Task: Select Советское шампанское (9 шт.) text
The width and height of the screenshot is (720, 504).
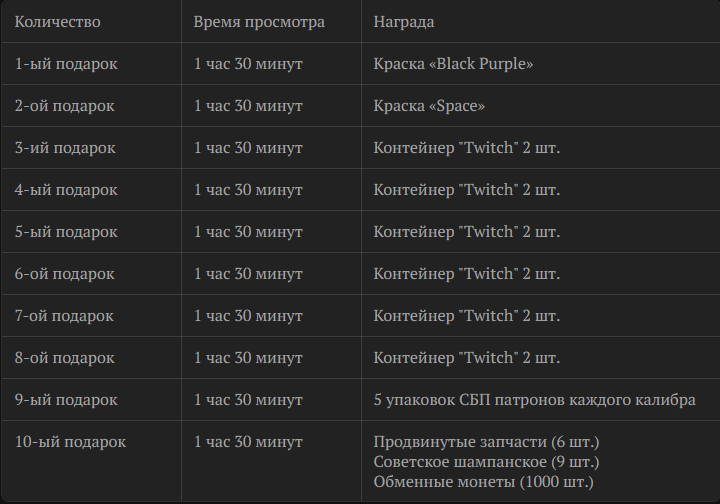Action: tap(486, 462)
